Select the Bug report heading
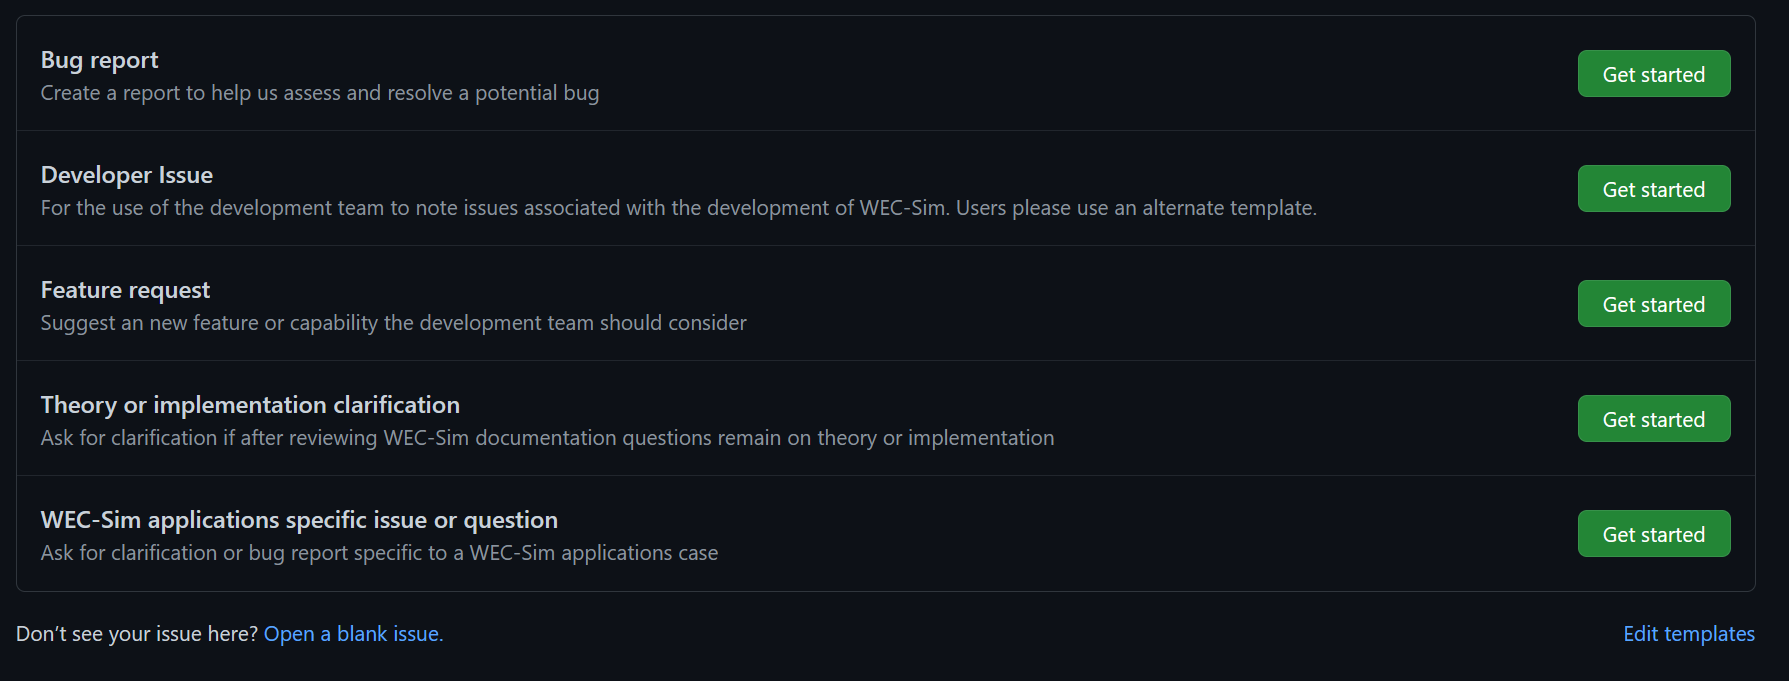This screenshot has width=1789, height=681. coord(98,59)
